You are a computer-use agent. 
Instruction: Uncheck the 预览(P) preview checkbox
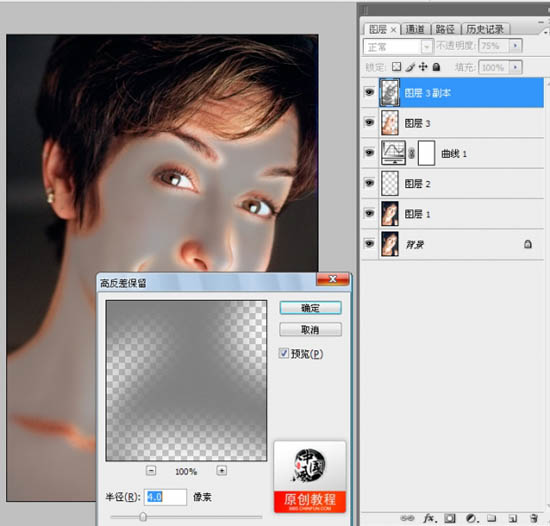click(283, 353)
